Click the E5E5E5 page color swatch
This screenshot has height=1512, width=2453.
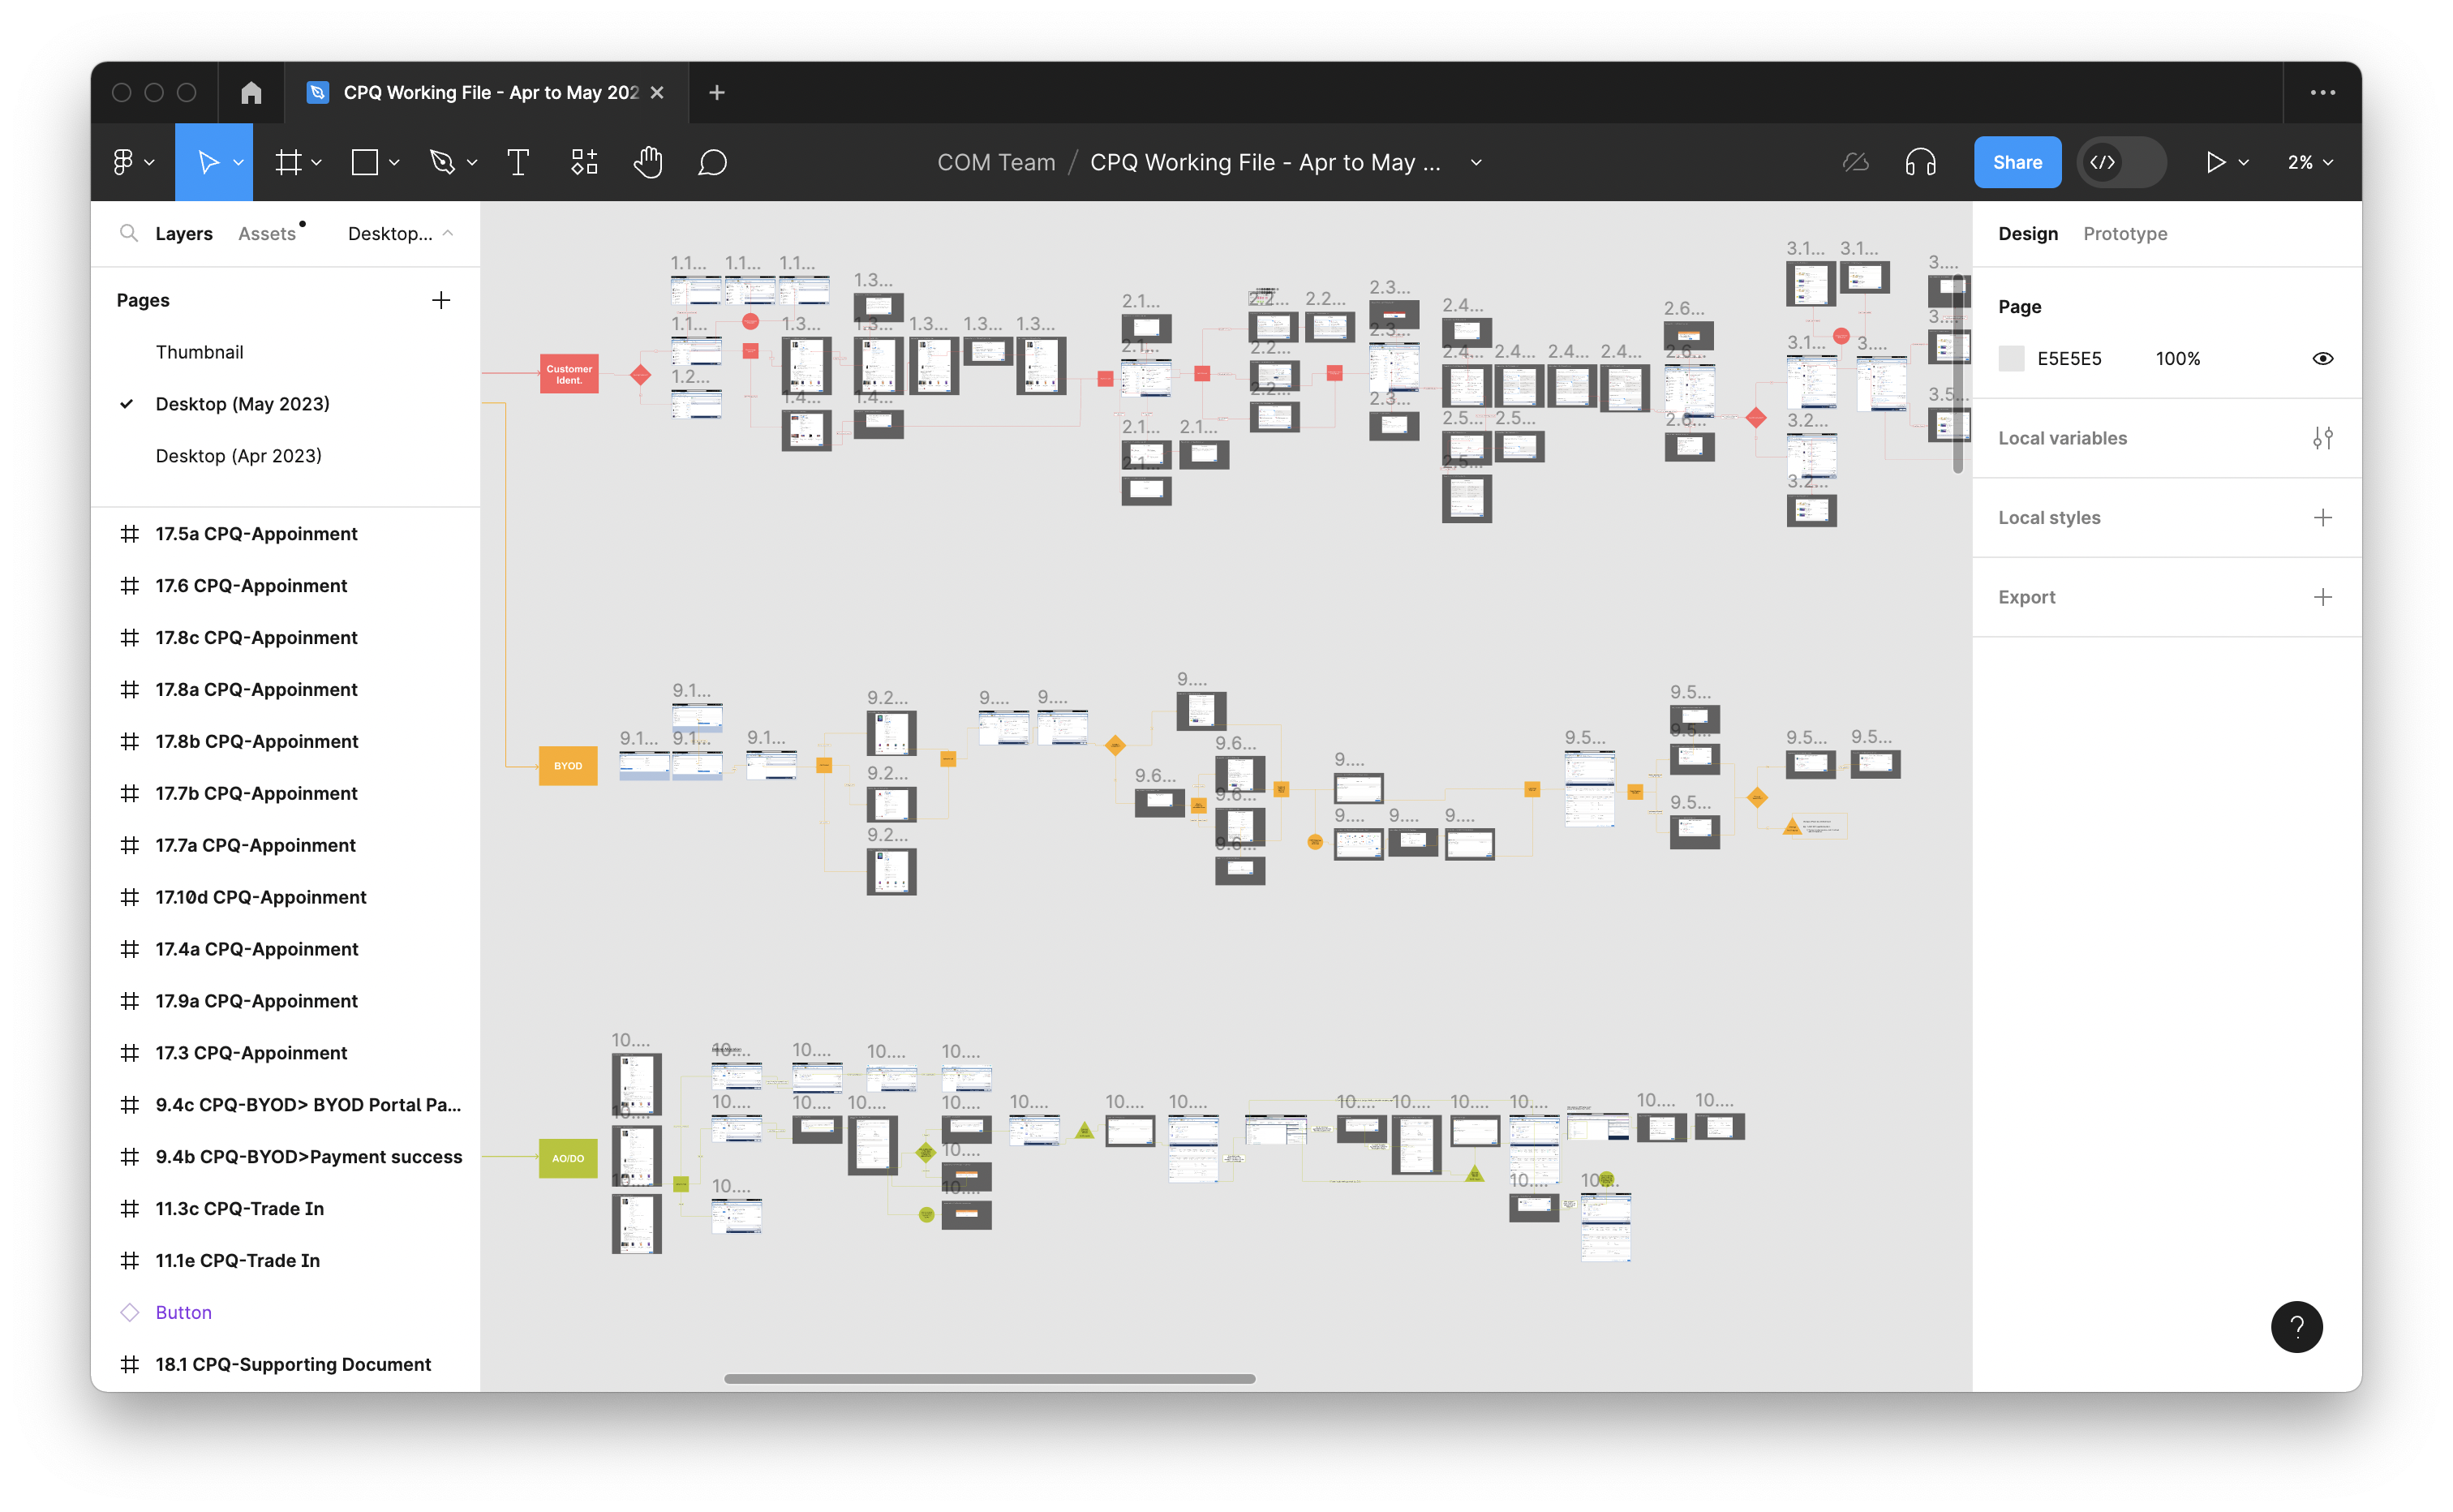(x=2010, y=358)
